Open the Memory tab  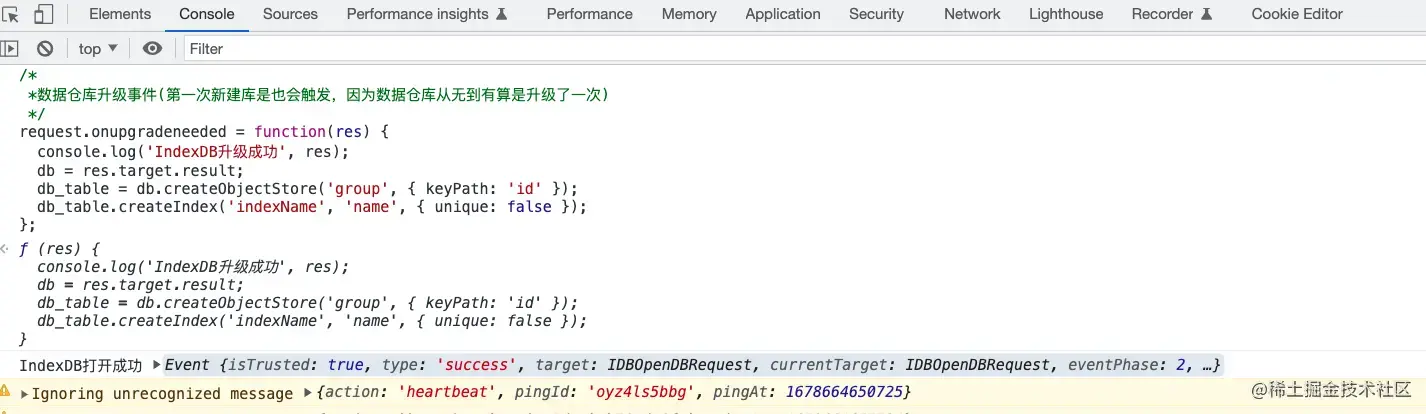pos(689,14)
